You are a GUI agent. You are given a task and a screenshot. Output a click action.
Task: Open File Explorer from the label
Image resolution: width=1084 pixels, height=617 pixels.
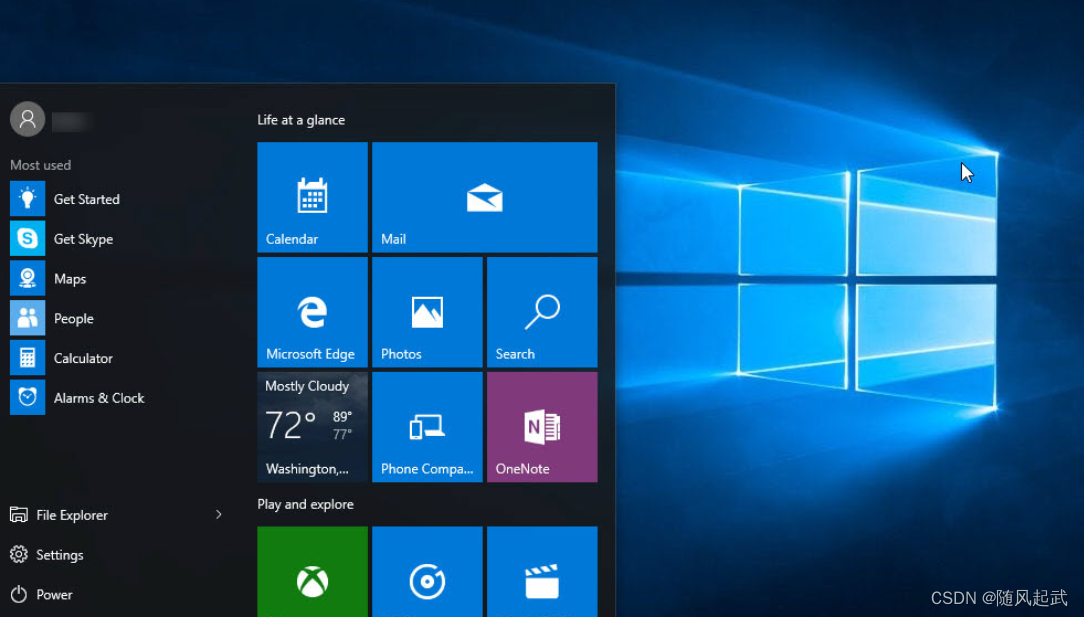click(72, 515)
